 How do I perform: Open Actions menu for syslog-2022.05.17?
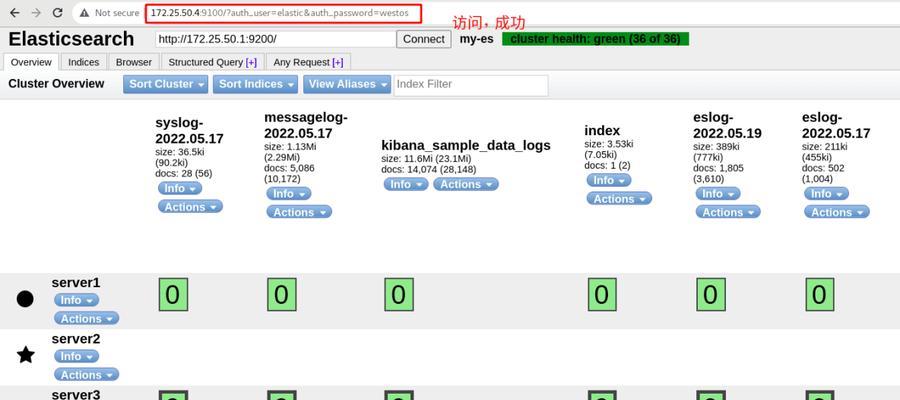tap(191, 207)
